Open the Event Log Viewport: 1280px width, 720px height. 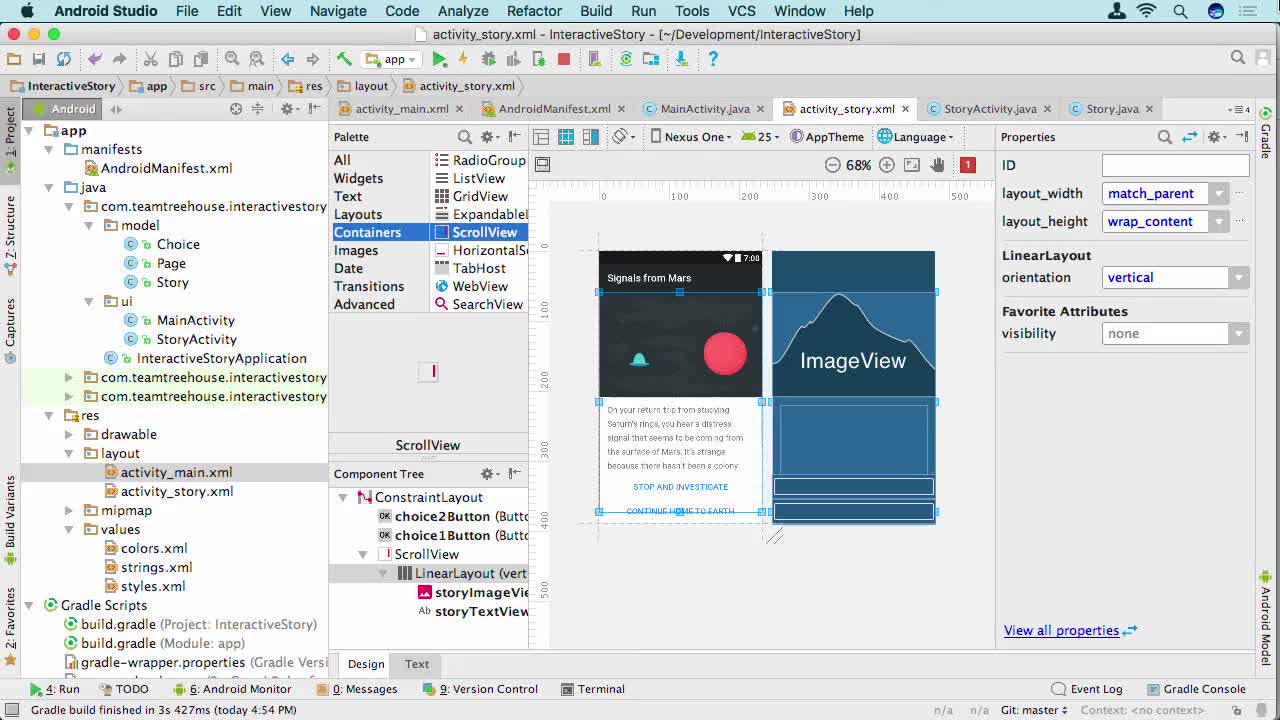[x=1087, y=689]
